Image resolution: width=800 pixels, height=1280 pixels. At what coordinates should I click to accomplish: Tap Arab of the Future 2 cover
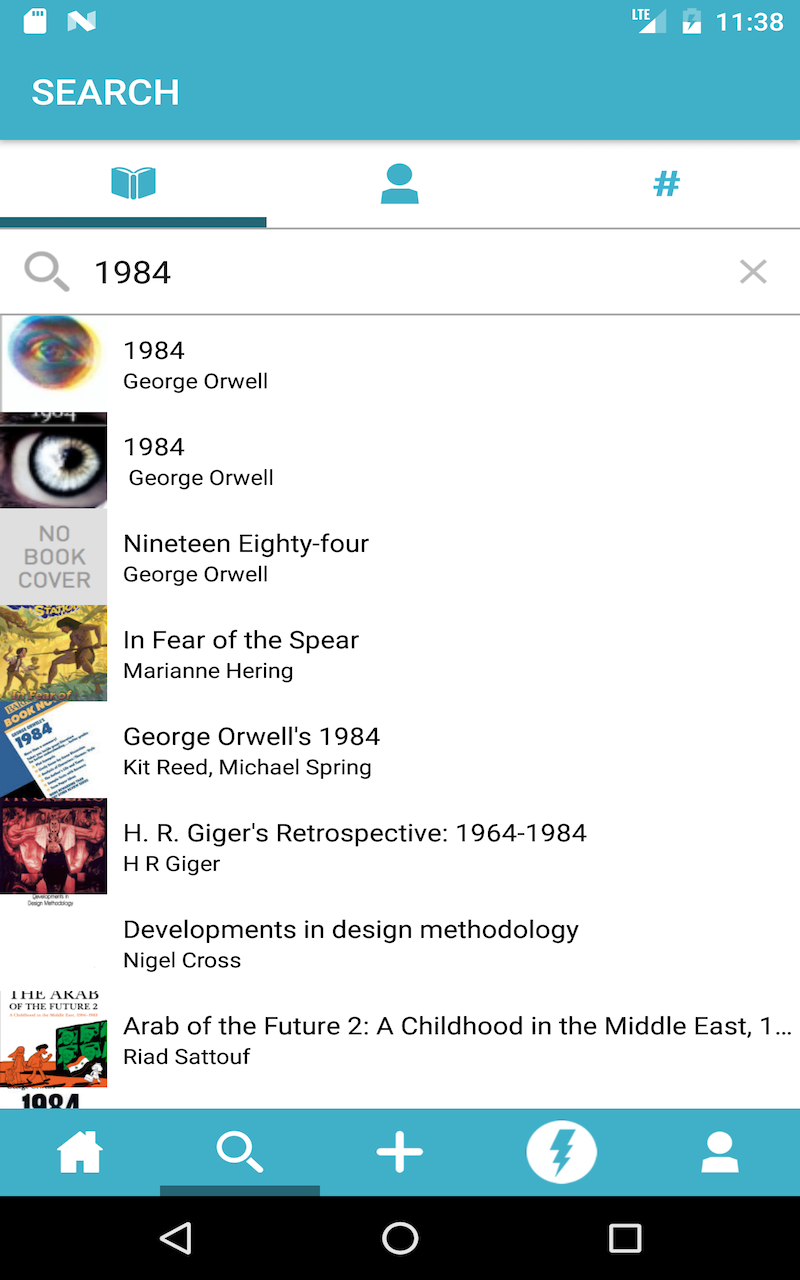pos(54,1039)
